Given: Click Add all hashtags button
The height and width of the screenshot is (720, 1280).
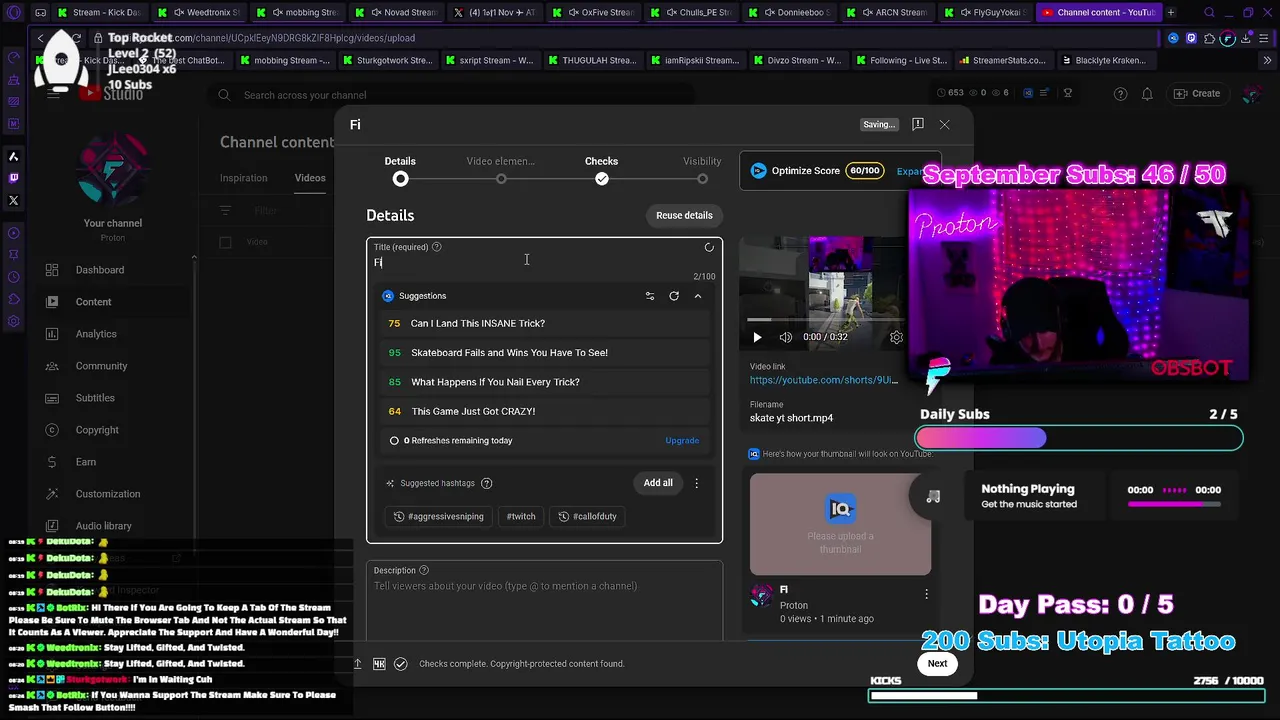Looking at the screenshot, I should (658, 483).
